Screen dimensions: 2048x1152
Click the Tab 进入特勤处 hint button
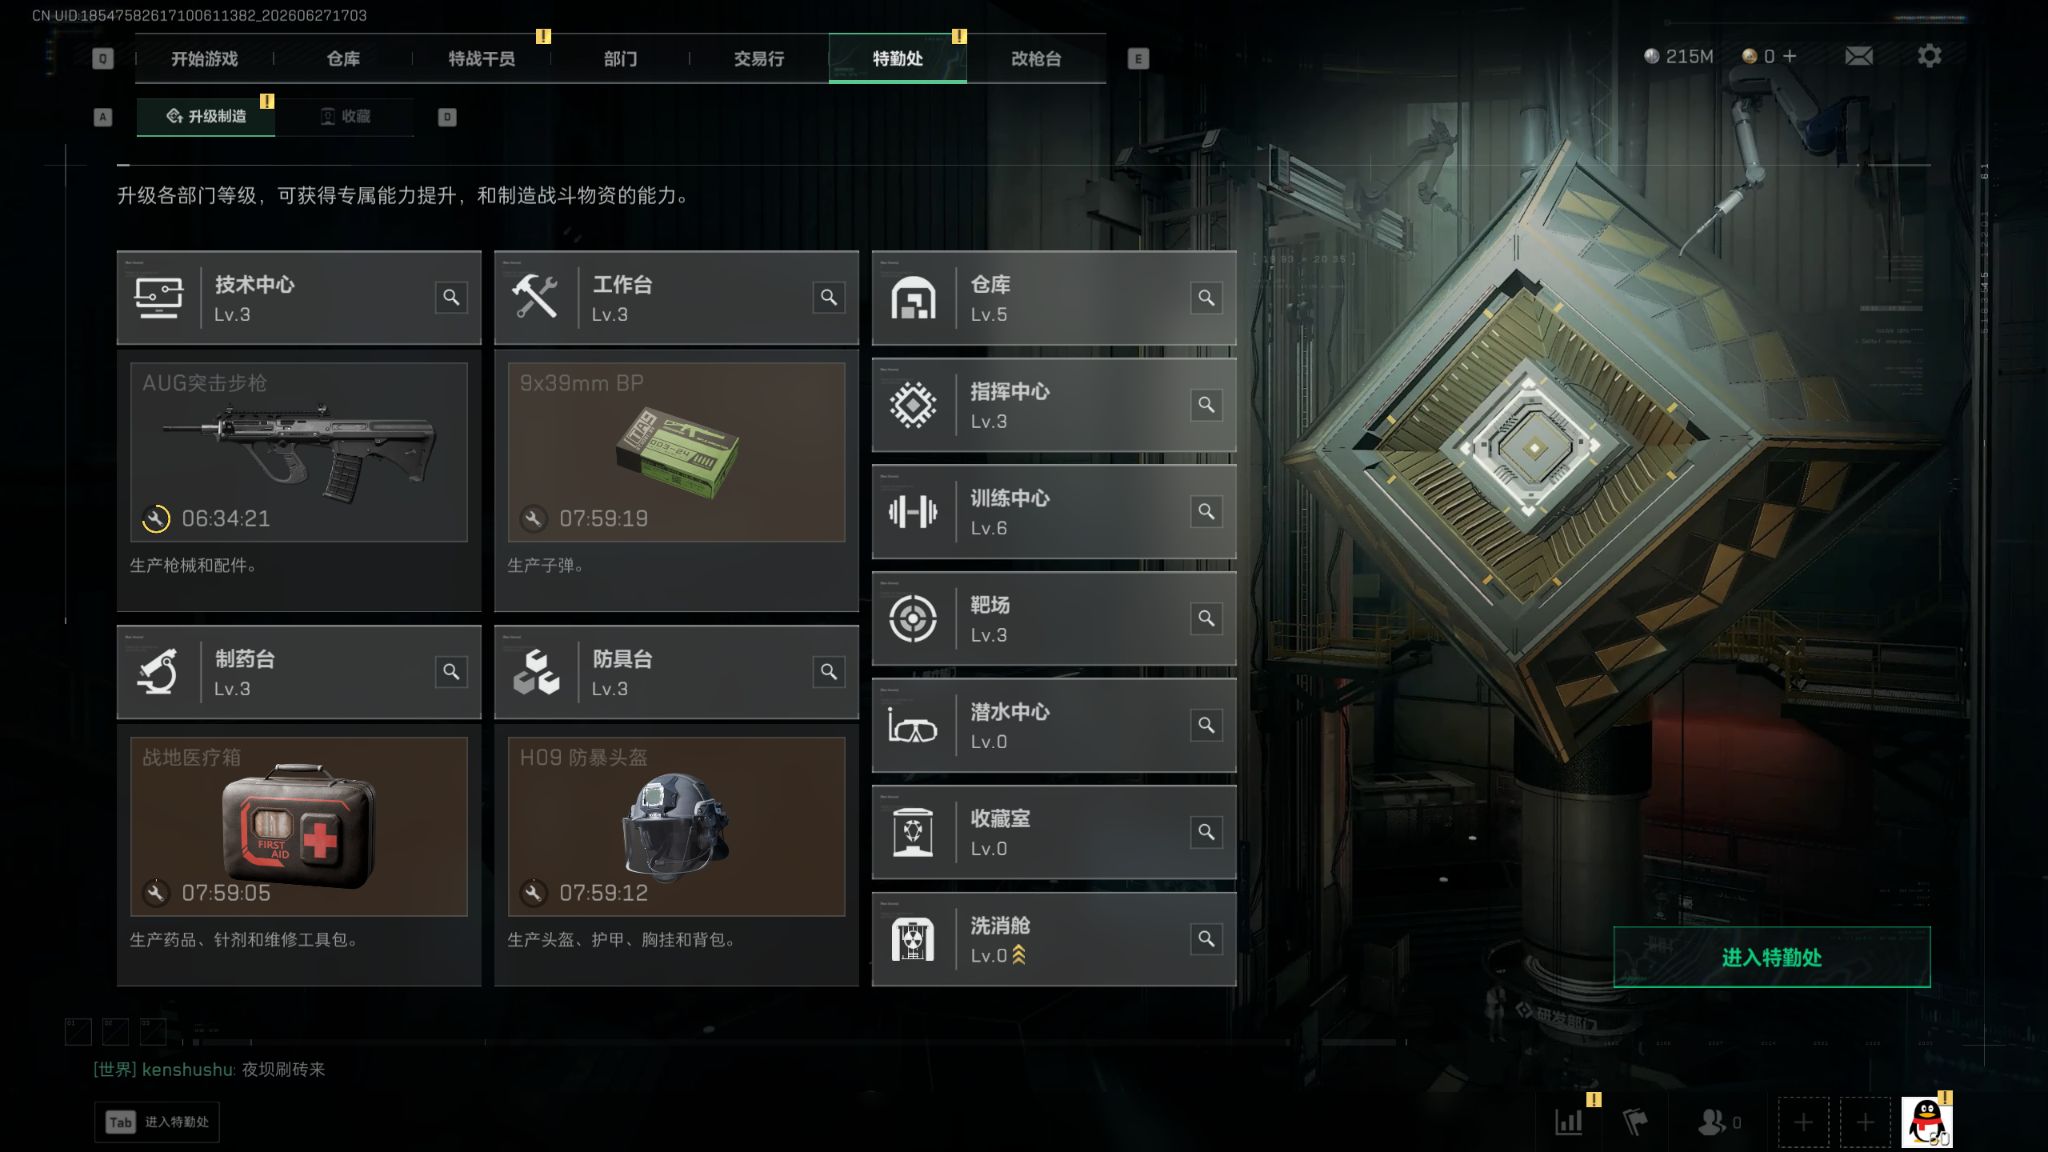157,1122
